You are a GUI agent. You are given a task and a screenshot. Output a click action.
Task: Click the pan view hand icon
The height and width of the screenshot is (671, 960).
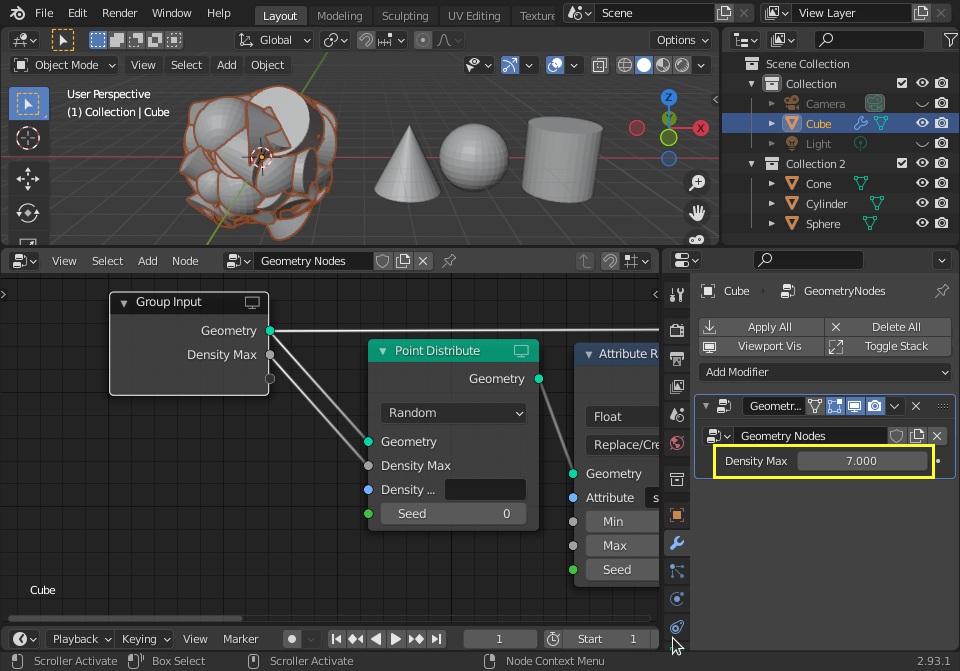click(x=697, y=212)
